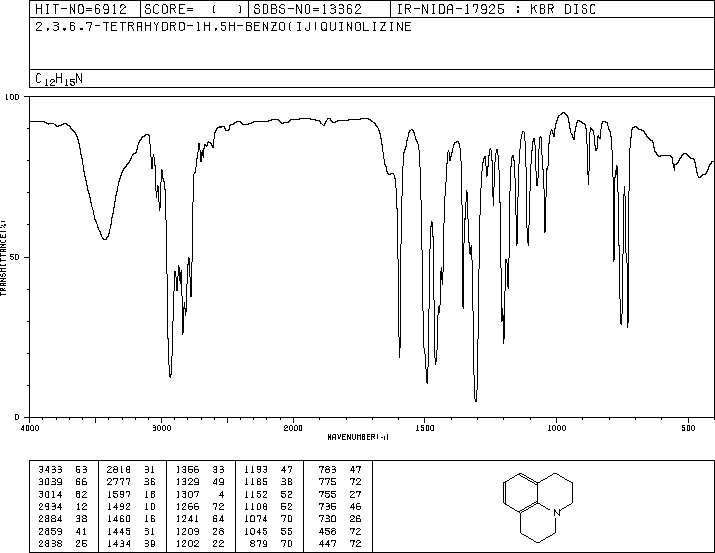Click the 1266 peak table entry

(x=187, y=506)
